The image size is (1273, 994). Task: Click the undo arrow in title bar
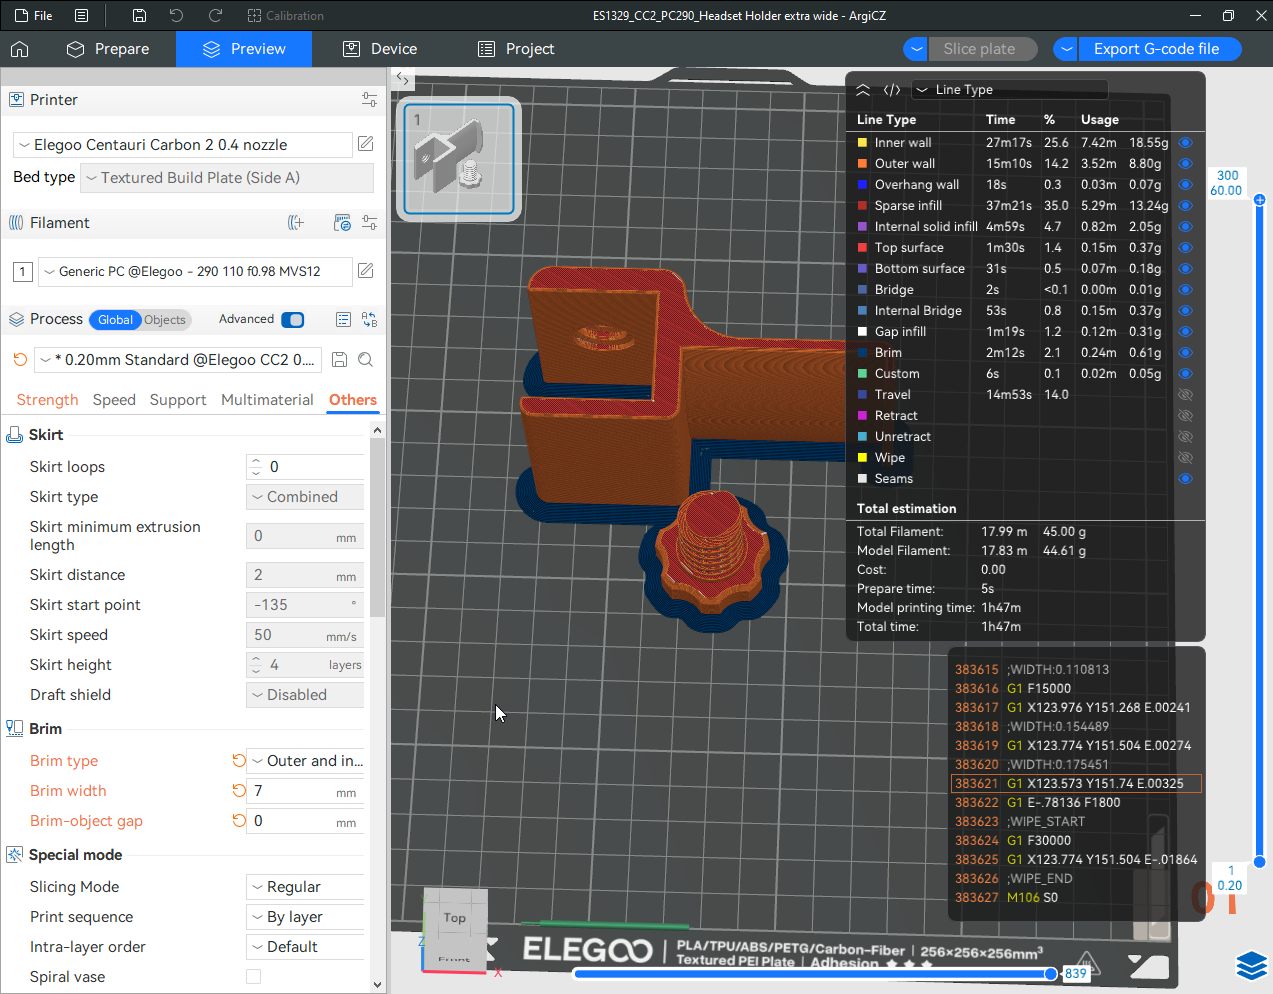click(x=176, y=16)
